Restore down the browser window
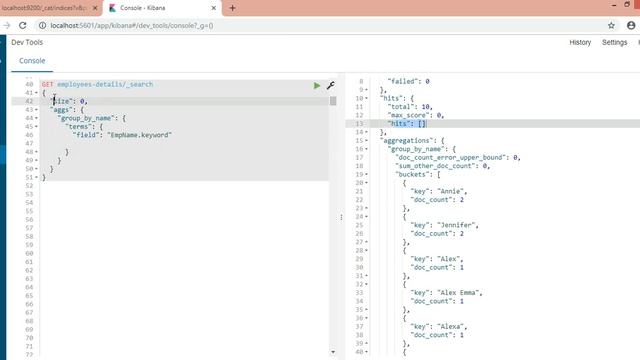The width and height of the screenshot is (640, 360). pyautogui.click(x=627, y=4)
